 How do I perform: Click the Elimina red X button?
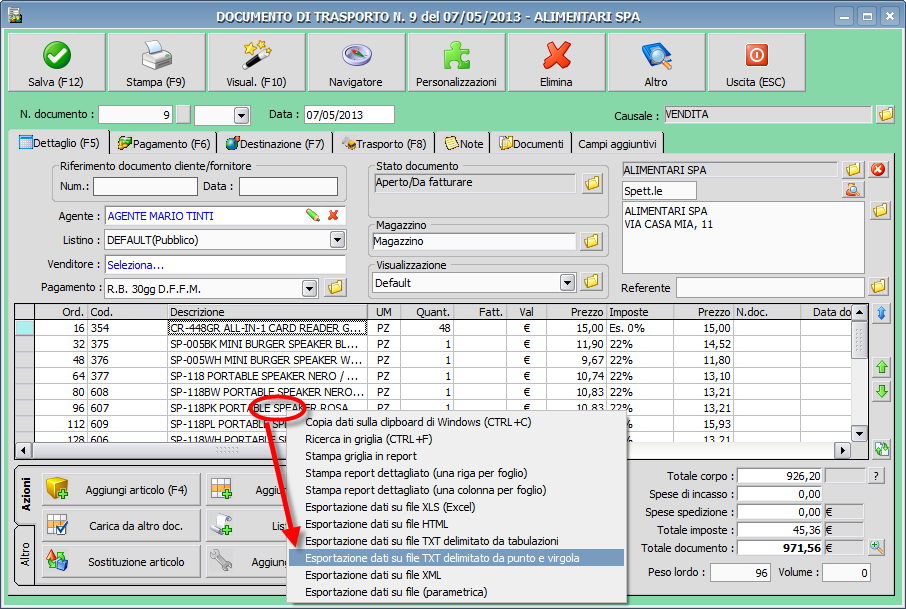pos(556,62)
